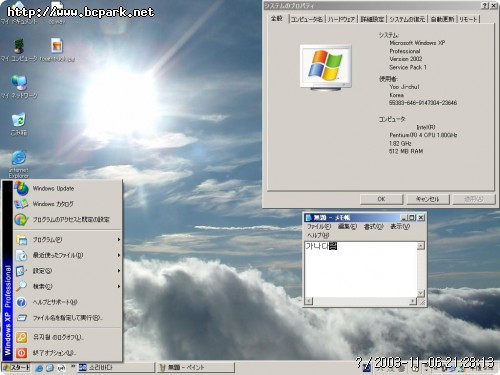This screenshot has width=500, height=375.
Task: Click the show desktop quick launch icon
Action: click(50, 368)
